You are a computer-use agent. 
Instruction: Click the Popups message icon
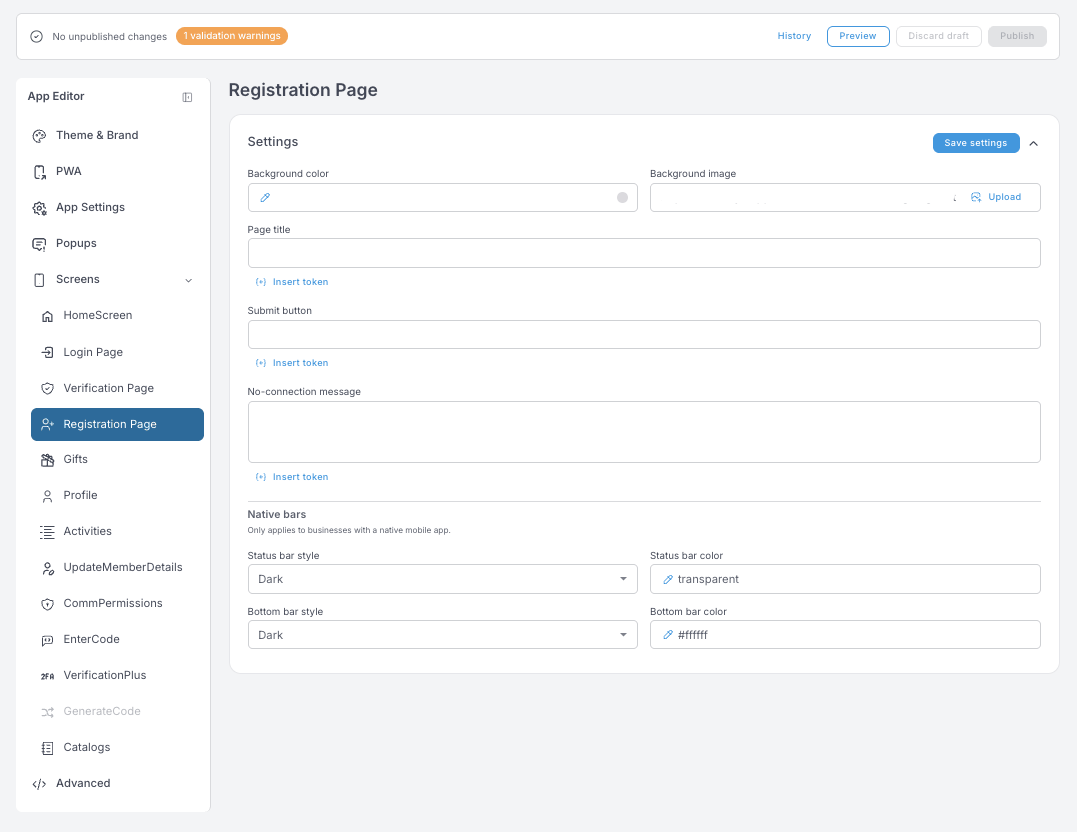click(x=39, y=244)
